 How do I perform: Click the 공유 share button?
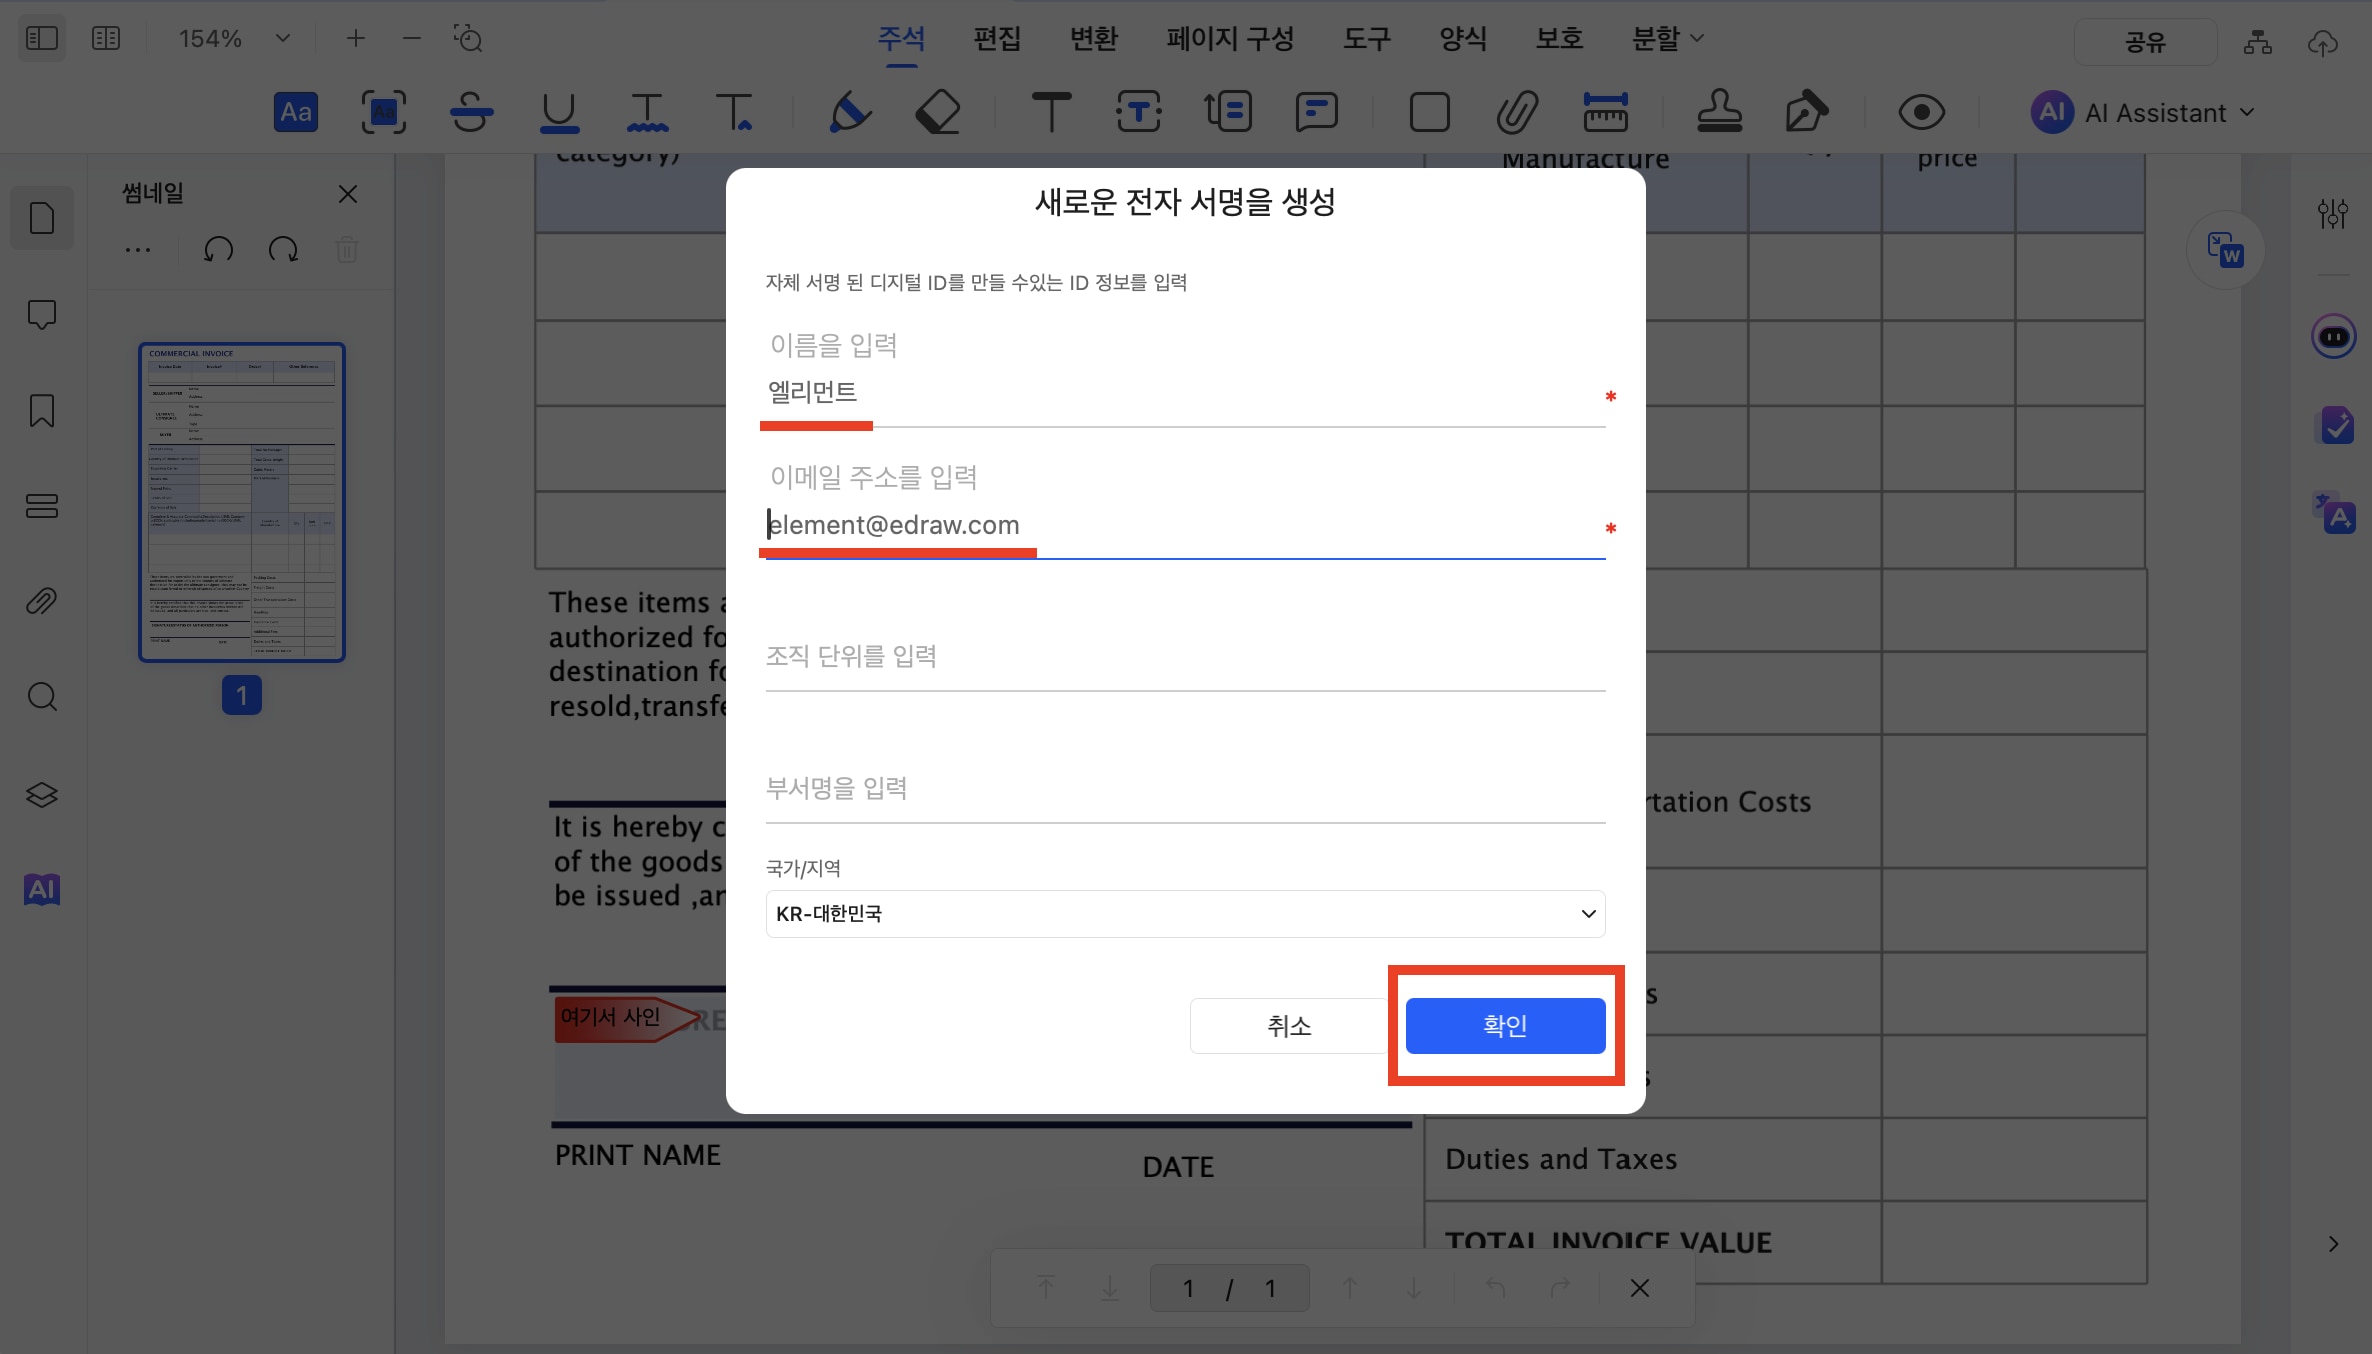coord(2145,42)
